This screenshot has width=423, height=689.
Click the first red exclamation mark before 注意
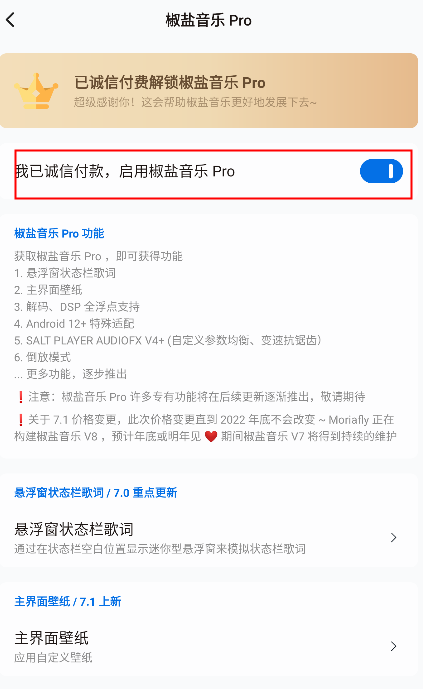point(20,397)
